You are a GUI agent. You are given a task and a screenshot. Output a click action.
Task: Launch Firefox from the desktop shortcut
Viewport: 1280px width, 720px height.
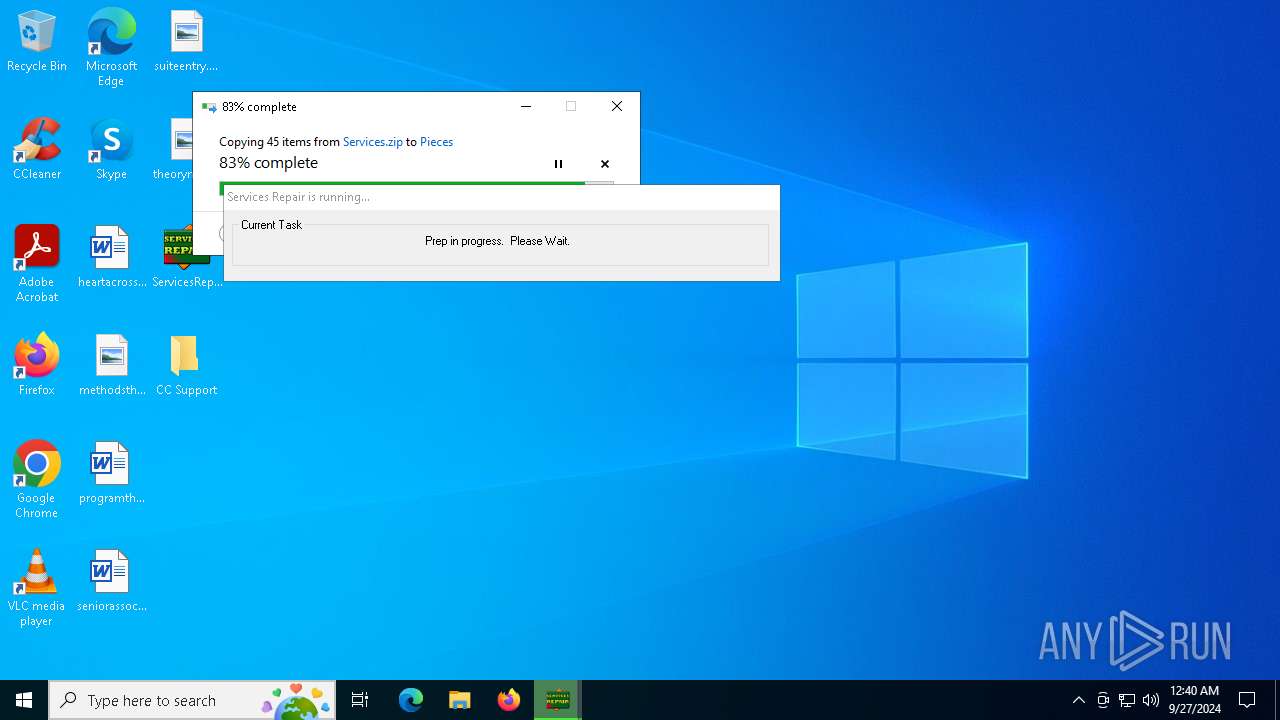tap(37, 366)
